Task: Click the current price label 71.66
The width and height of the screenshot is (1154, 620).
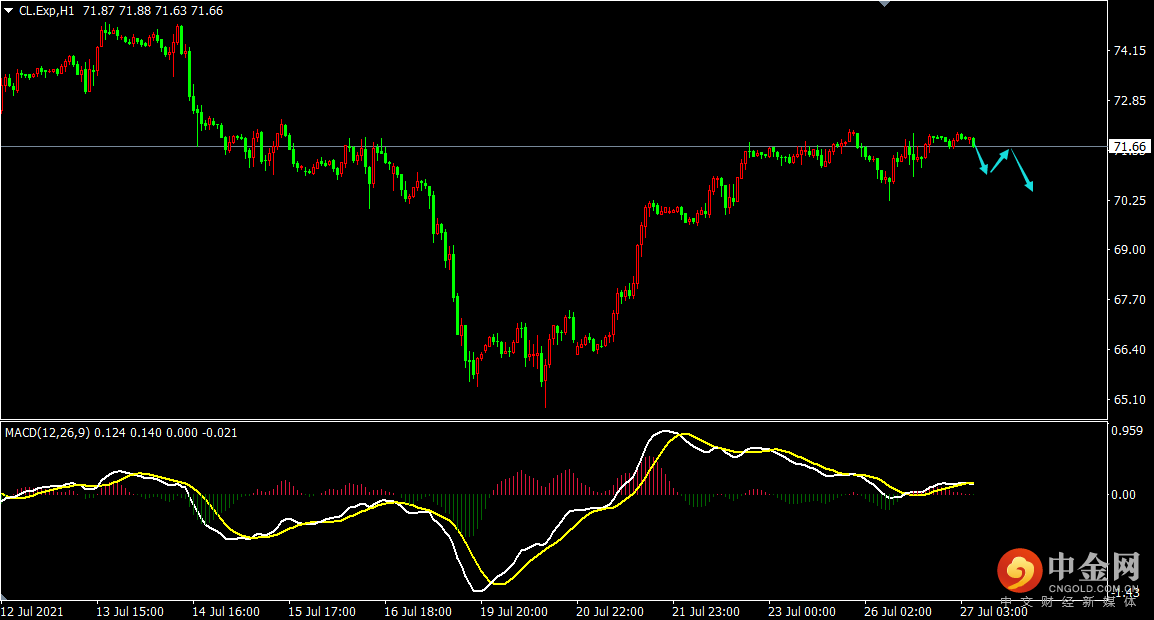Action: click(x=1129, y=148)
